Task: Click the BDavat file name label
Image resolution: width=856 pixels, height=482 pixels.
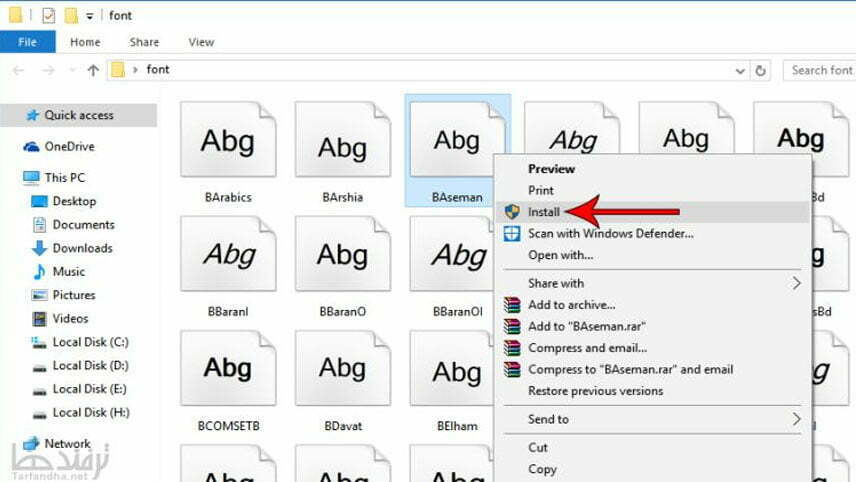Action: coord(343,426)
